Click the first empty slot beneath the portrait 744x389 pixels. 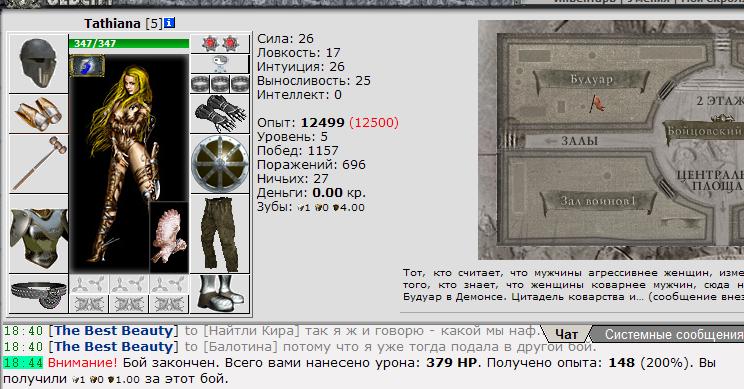(89, 284)
